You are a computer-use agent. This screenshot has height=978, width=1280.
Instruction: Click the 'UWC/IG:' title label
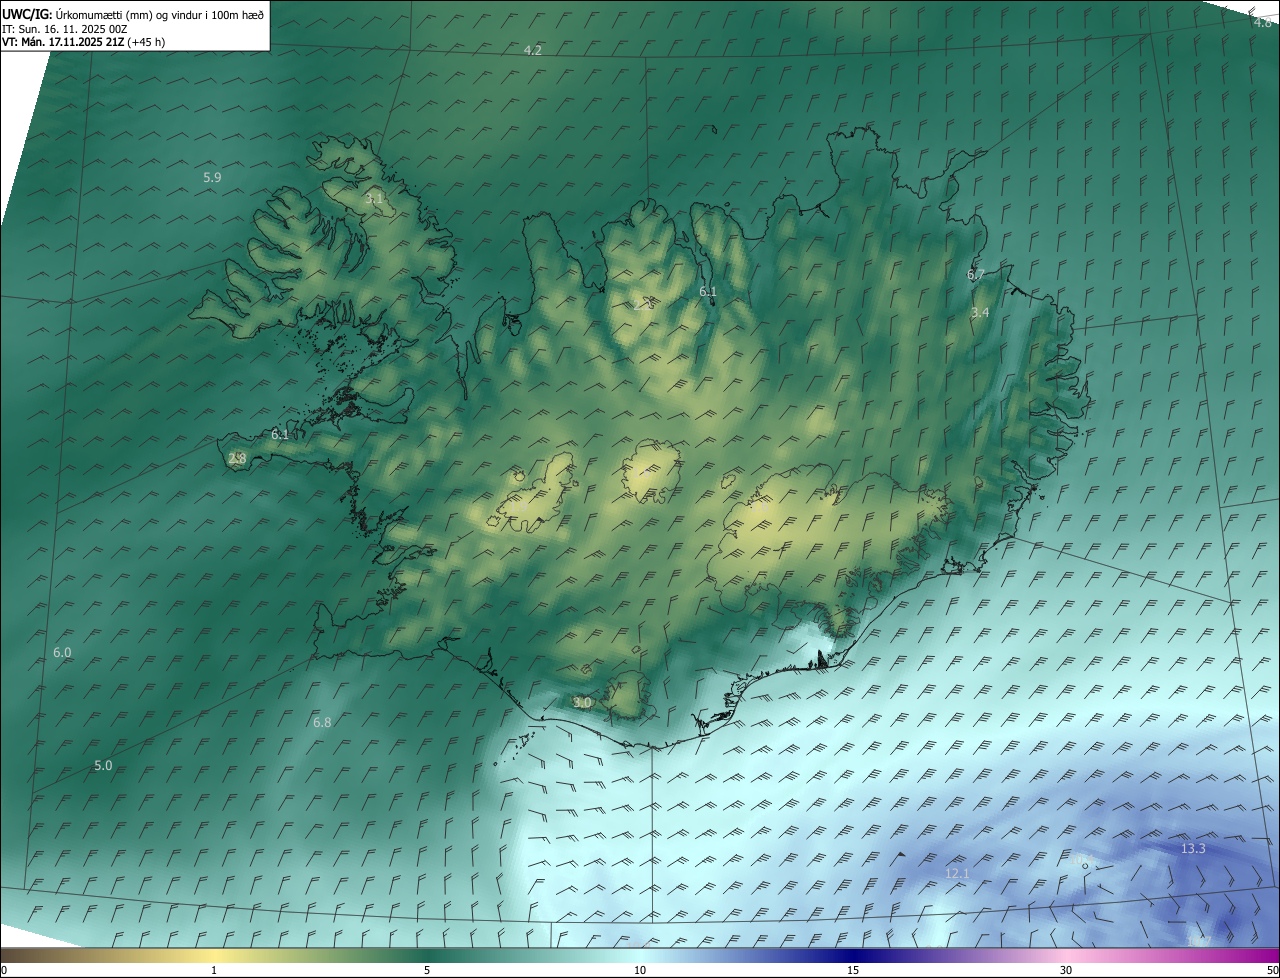pyautogui.click(x=26, y=14)
